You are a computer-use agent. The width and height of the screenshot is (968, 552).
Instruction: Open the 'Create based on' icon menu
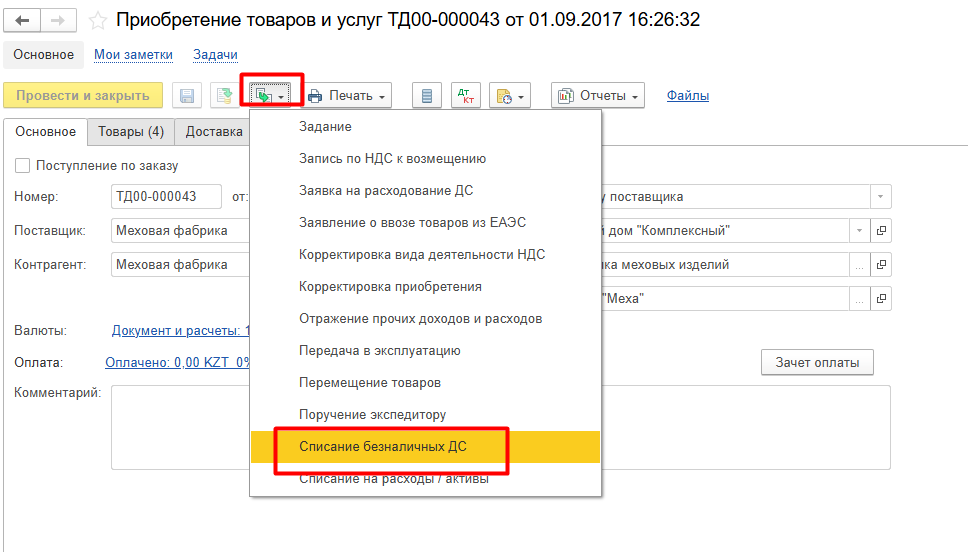270,96
